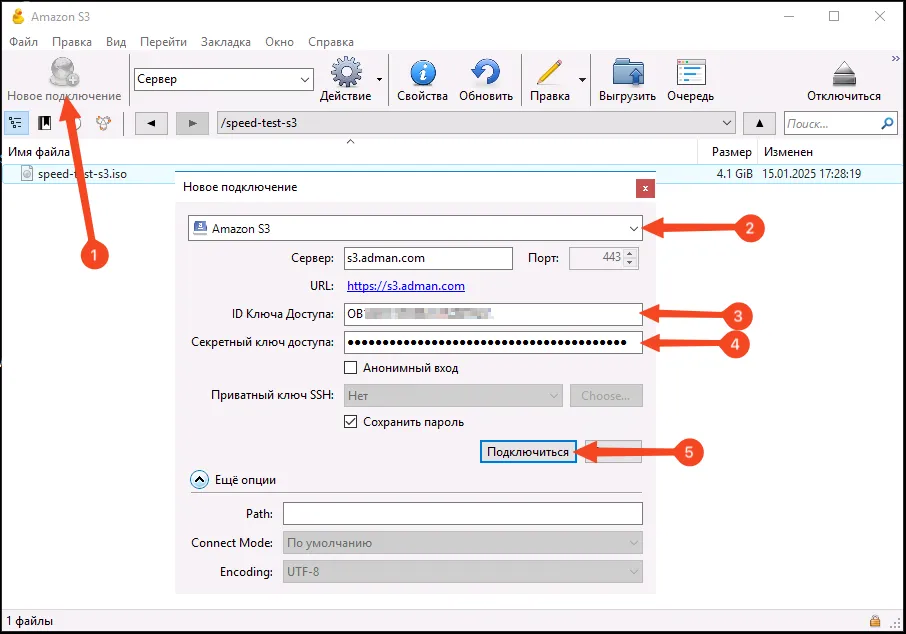The image size is (906, 634).
Task: Click the ID Ключа Доступа field
Action: tap(493, 314)
